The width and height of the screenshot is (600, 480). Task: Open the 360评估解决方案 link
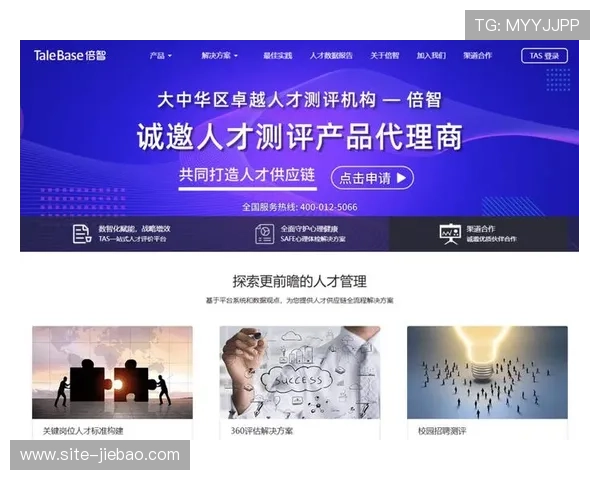[262, 431]
